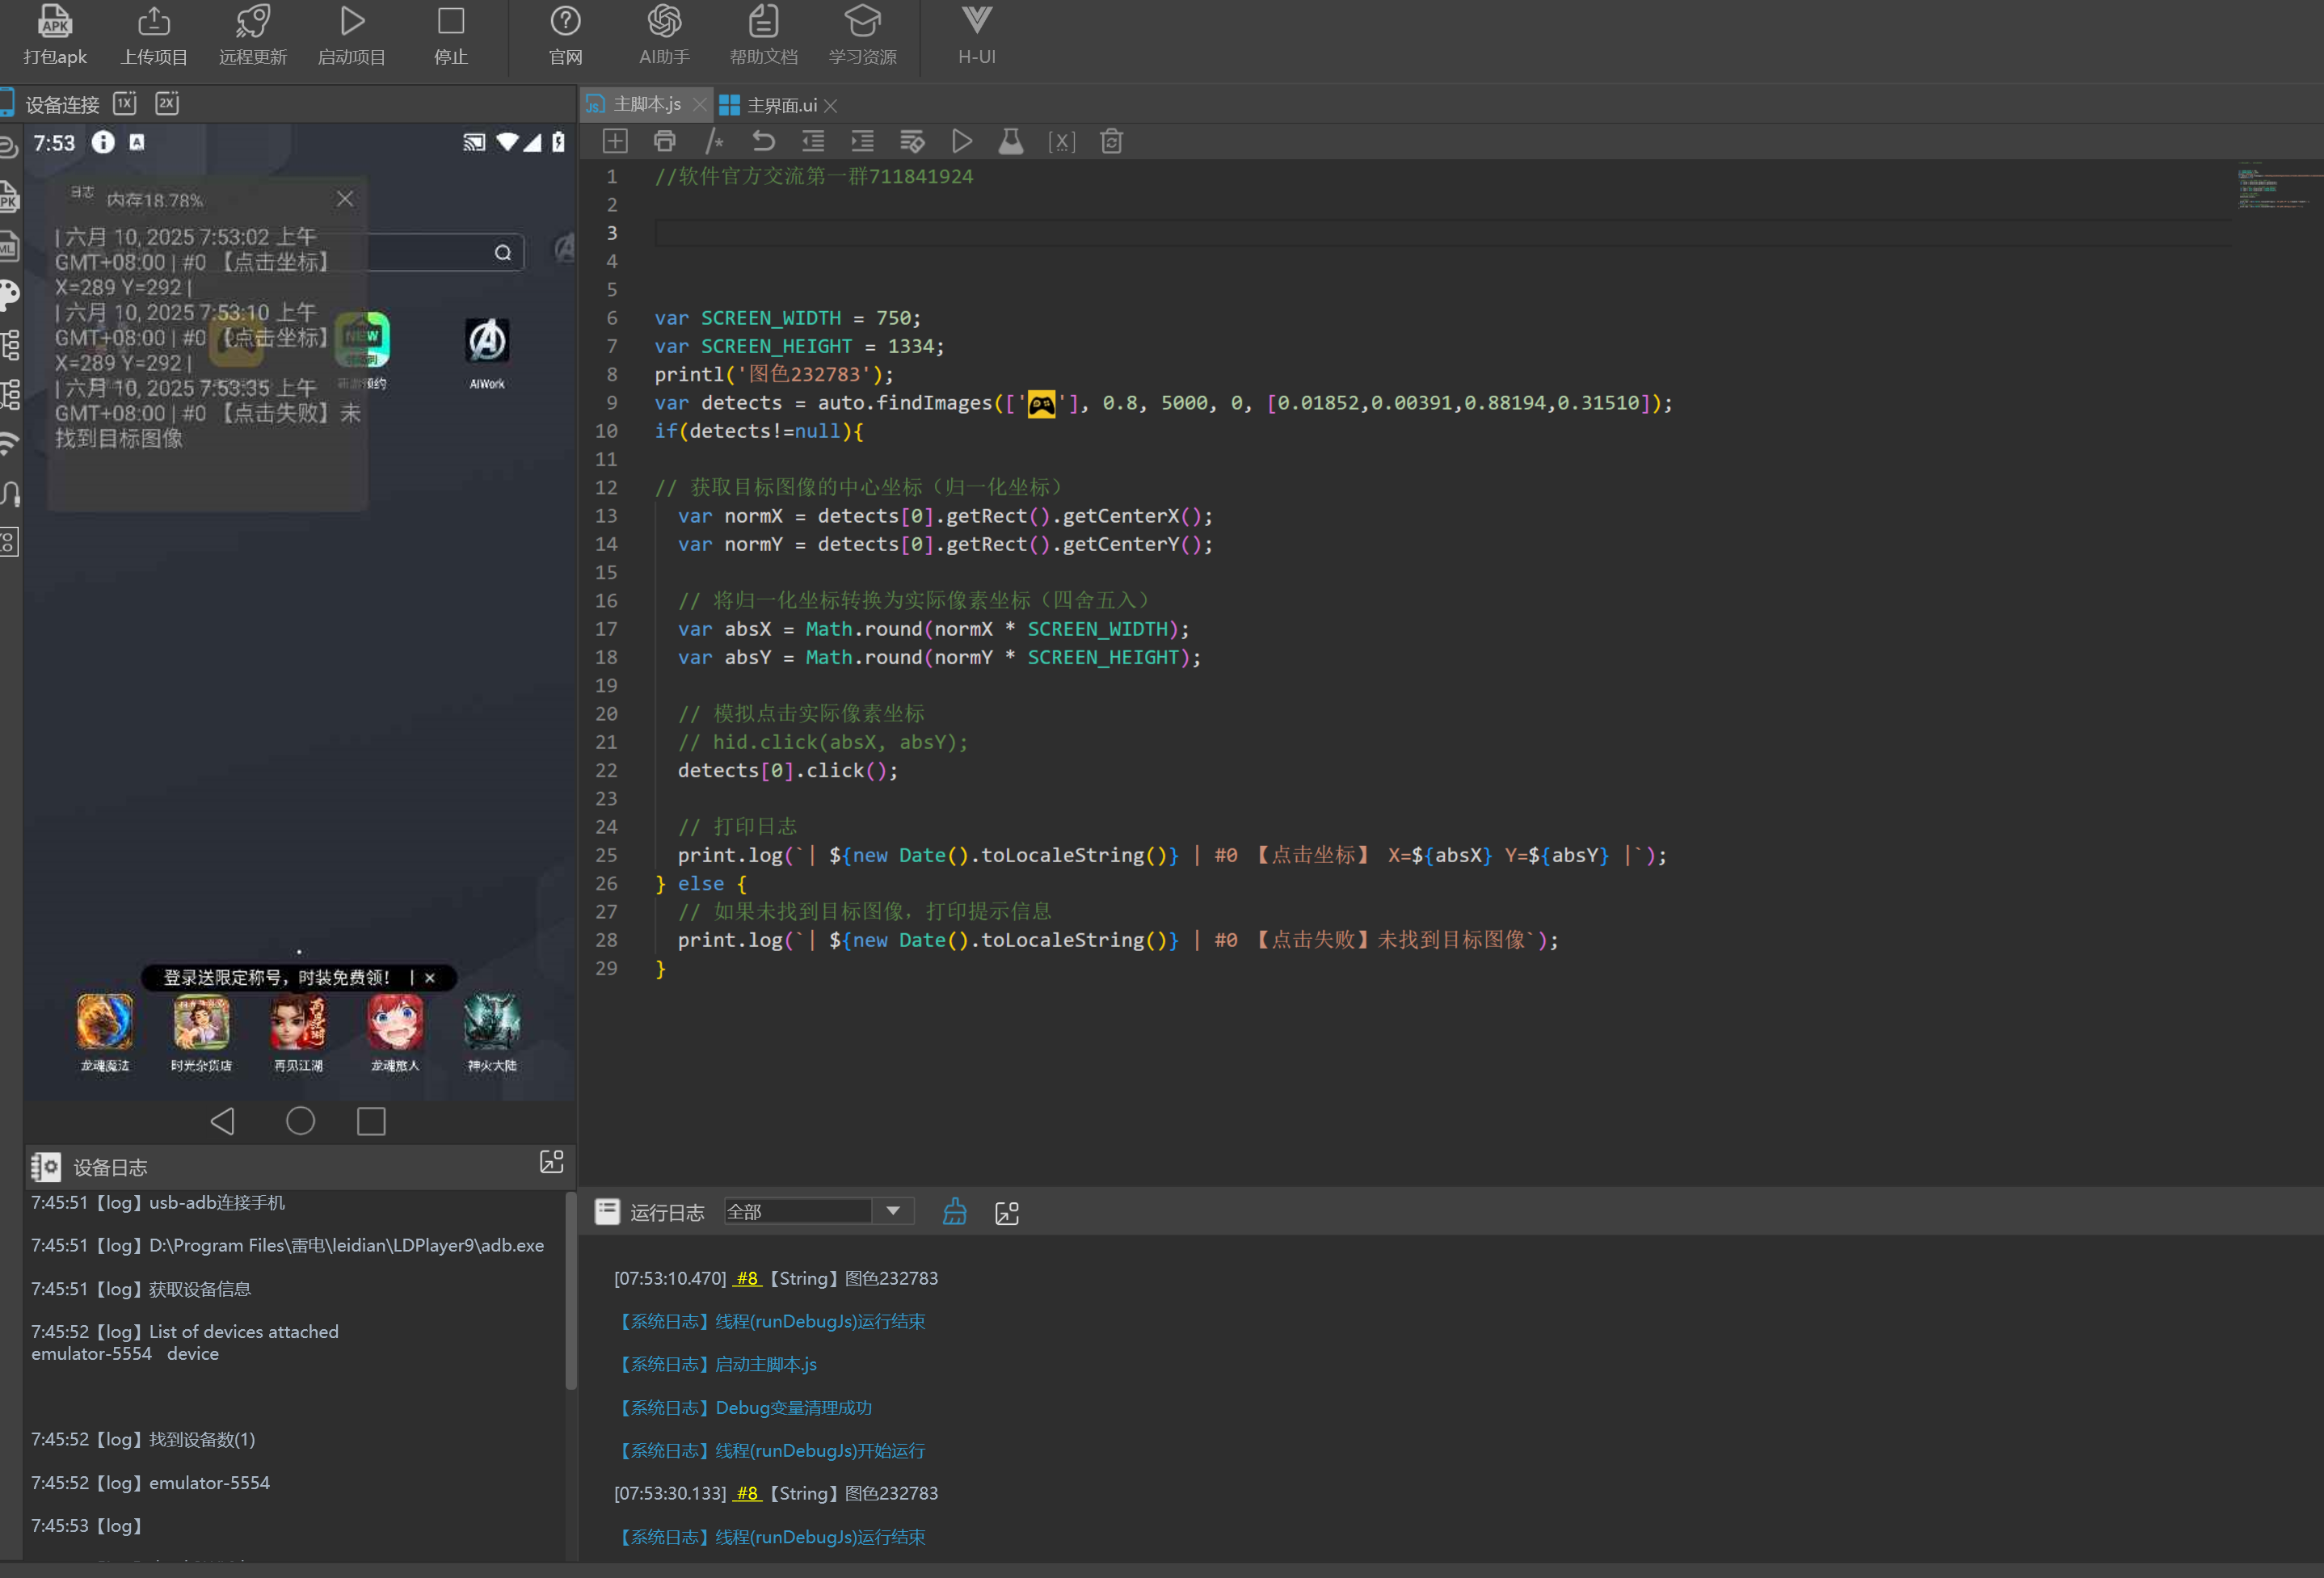This screenshot has width=2324, height=1578.
Task: Place cursor on editor line 3
Action: (x=1442, y=233)
